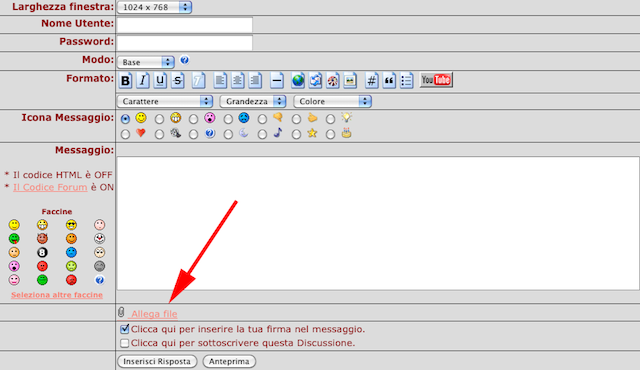Enable the signature checkbox
The width and height of the screenshot is (640, 370).
tap(124, 329)
